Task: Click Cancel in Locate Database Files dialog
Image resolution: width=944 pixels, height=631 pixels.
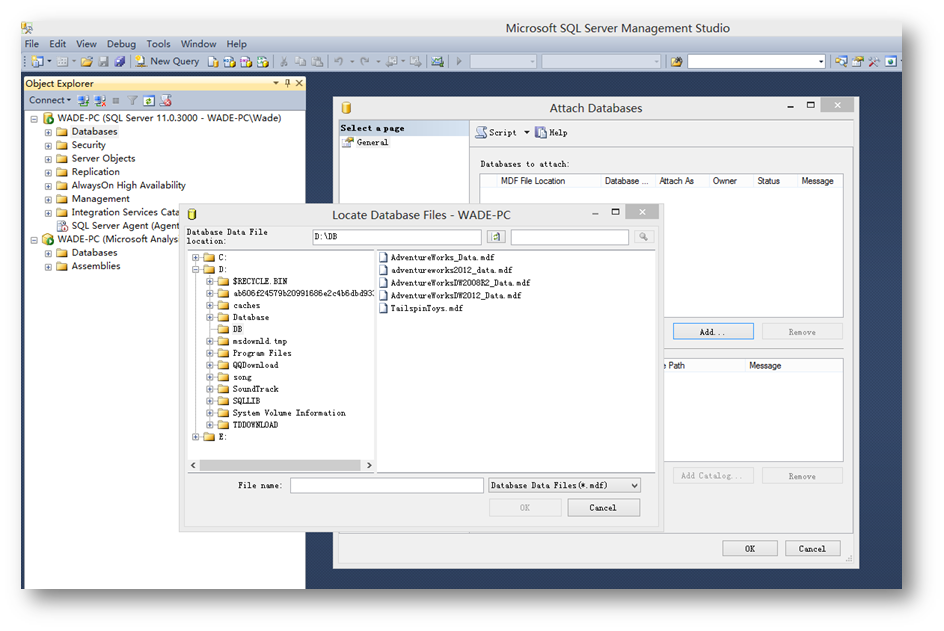Action: [x=603, y=508]
